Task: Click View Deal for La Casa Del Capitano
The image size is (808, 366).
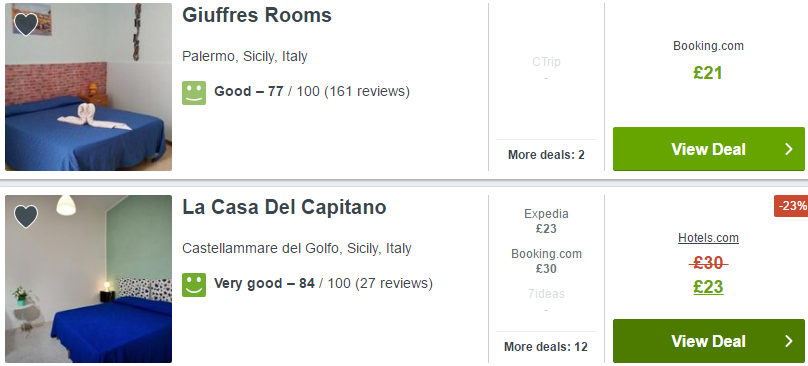Action: [709, 341]
